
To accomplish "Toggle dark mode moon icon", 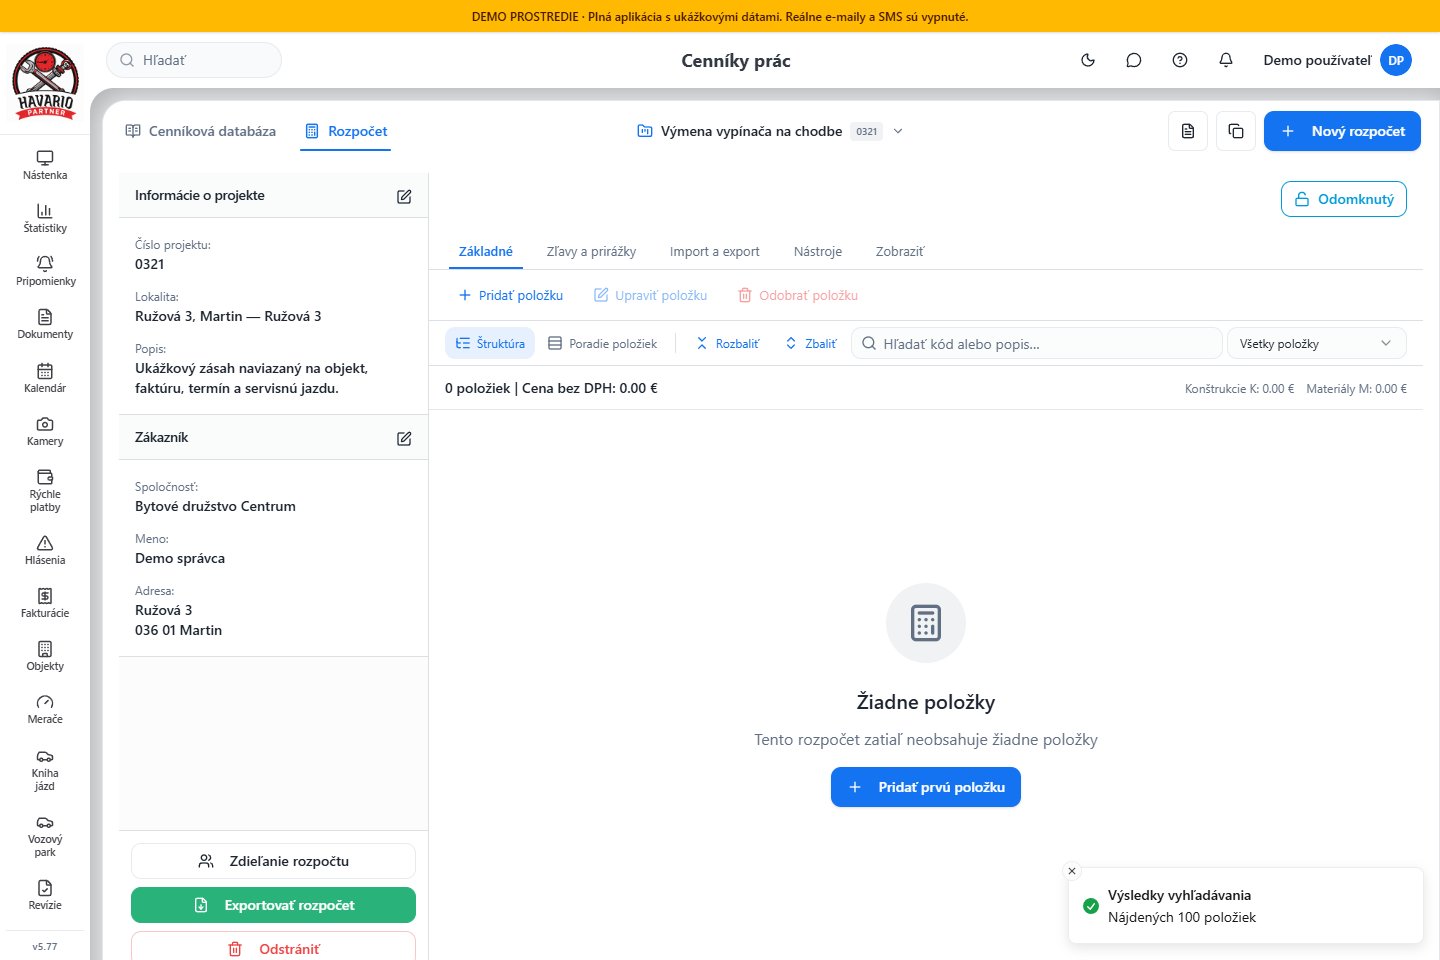I will tap(1088, 60).
